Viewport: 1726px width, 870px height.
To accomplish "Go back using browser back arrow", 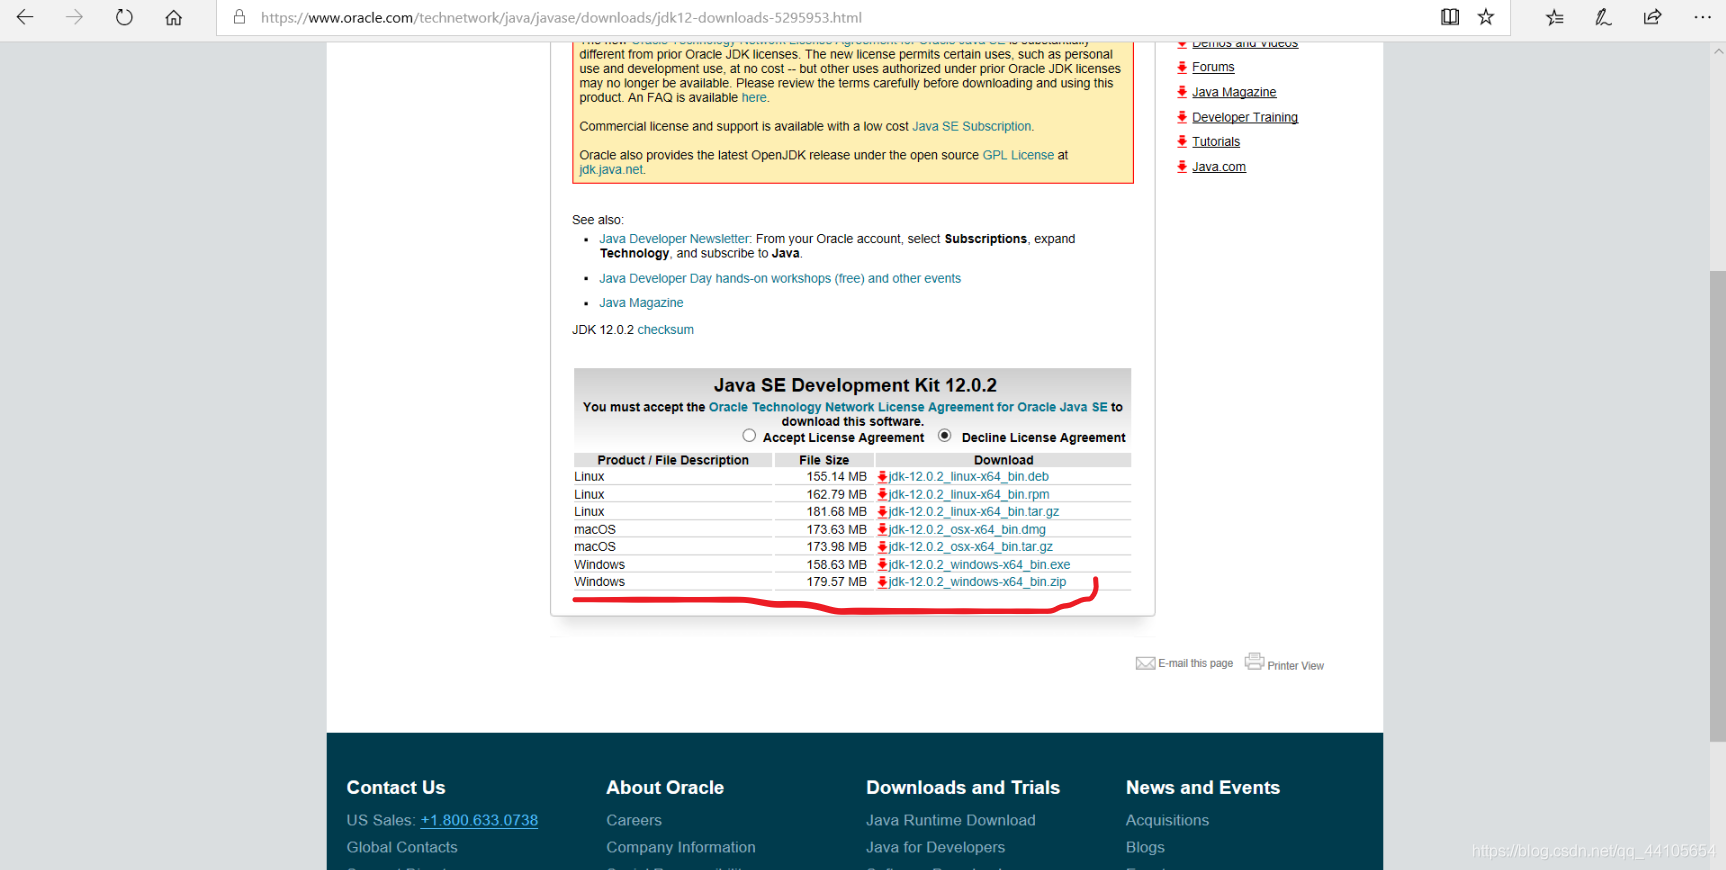I will click(25, 17).
